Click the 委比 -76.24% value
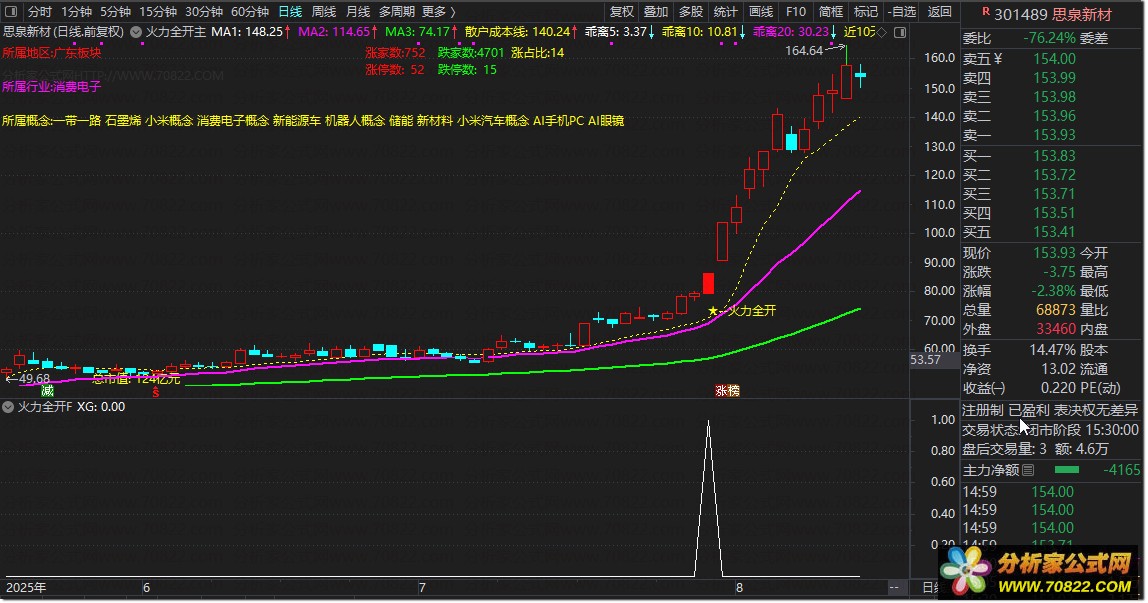The image size is (1148, 603). click(x=1049, y=38)
